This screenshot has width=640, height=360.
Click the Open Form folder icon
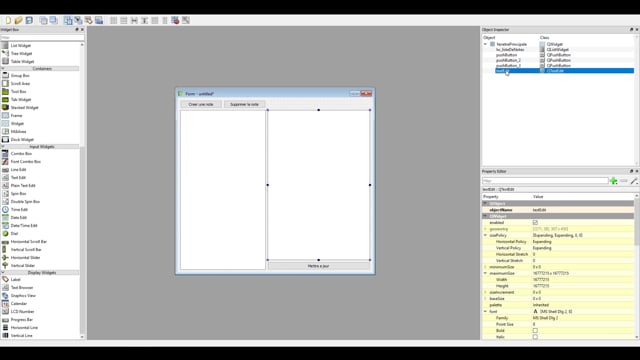pos(18,20)
